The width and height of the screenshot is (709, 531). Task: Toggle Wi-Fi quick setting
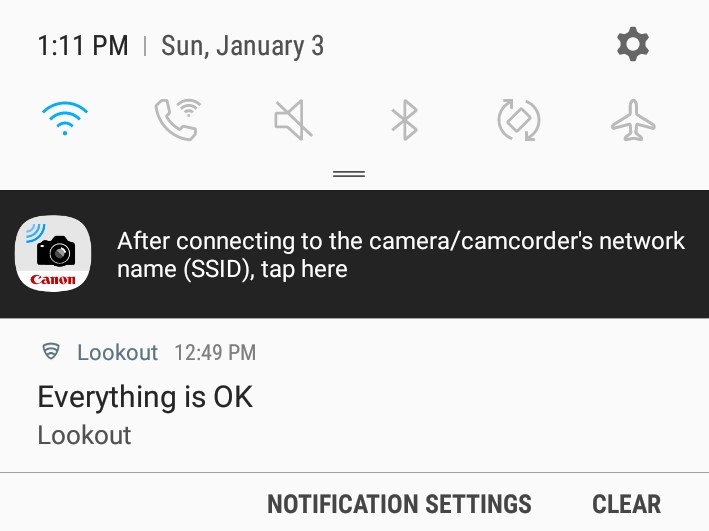(65, 120)
